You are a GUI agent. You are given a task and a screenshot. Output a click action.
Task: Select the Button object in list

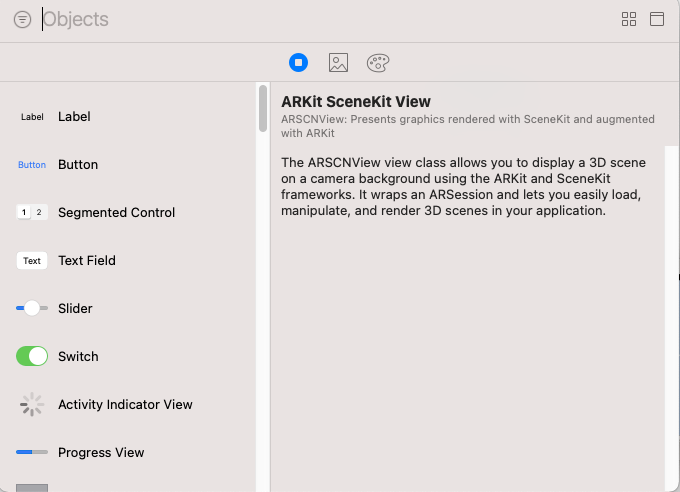point(128,164)
